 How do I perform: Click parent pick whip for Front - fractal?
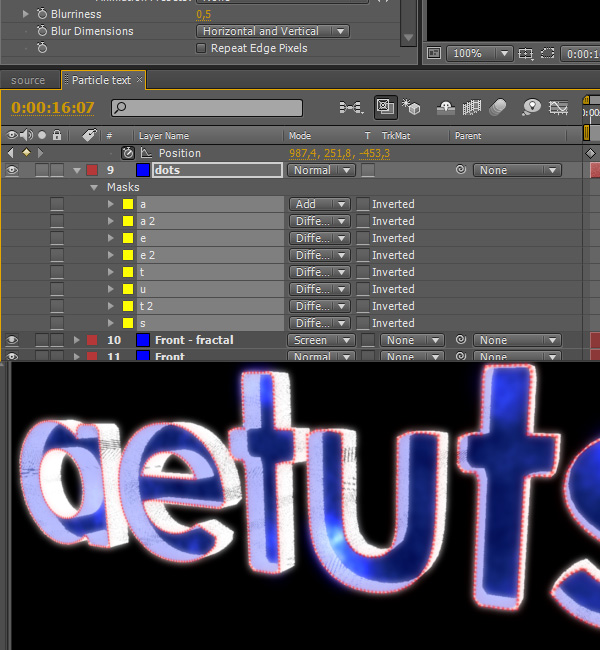point(461,340)
